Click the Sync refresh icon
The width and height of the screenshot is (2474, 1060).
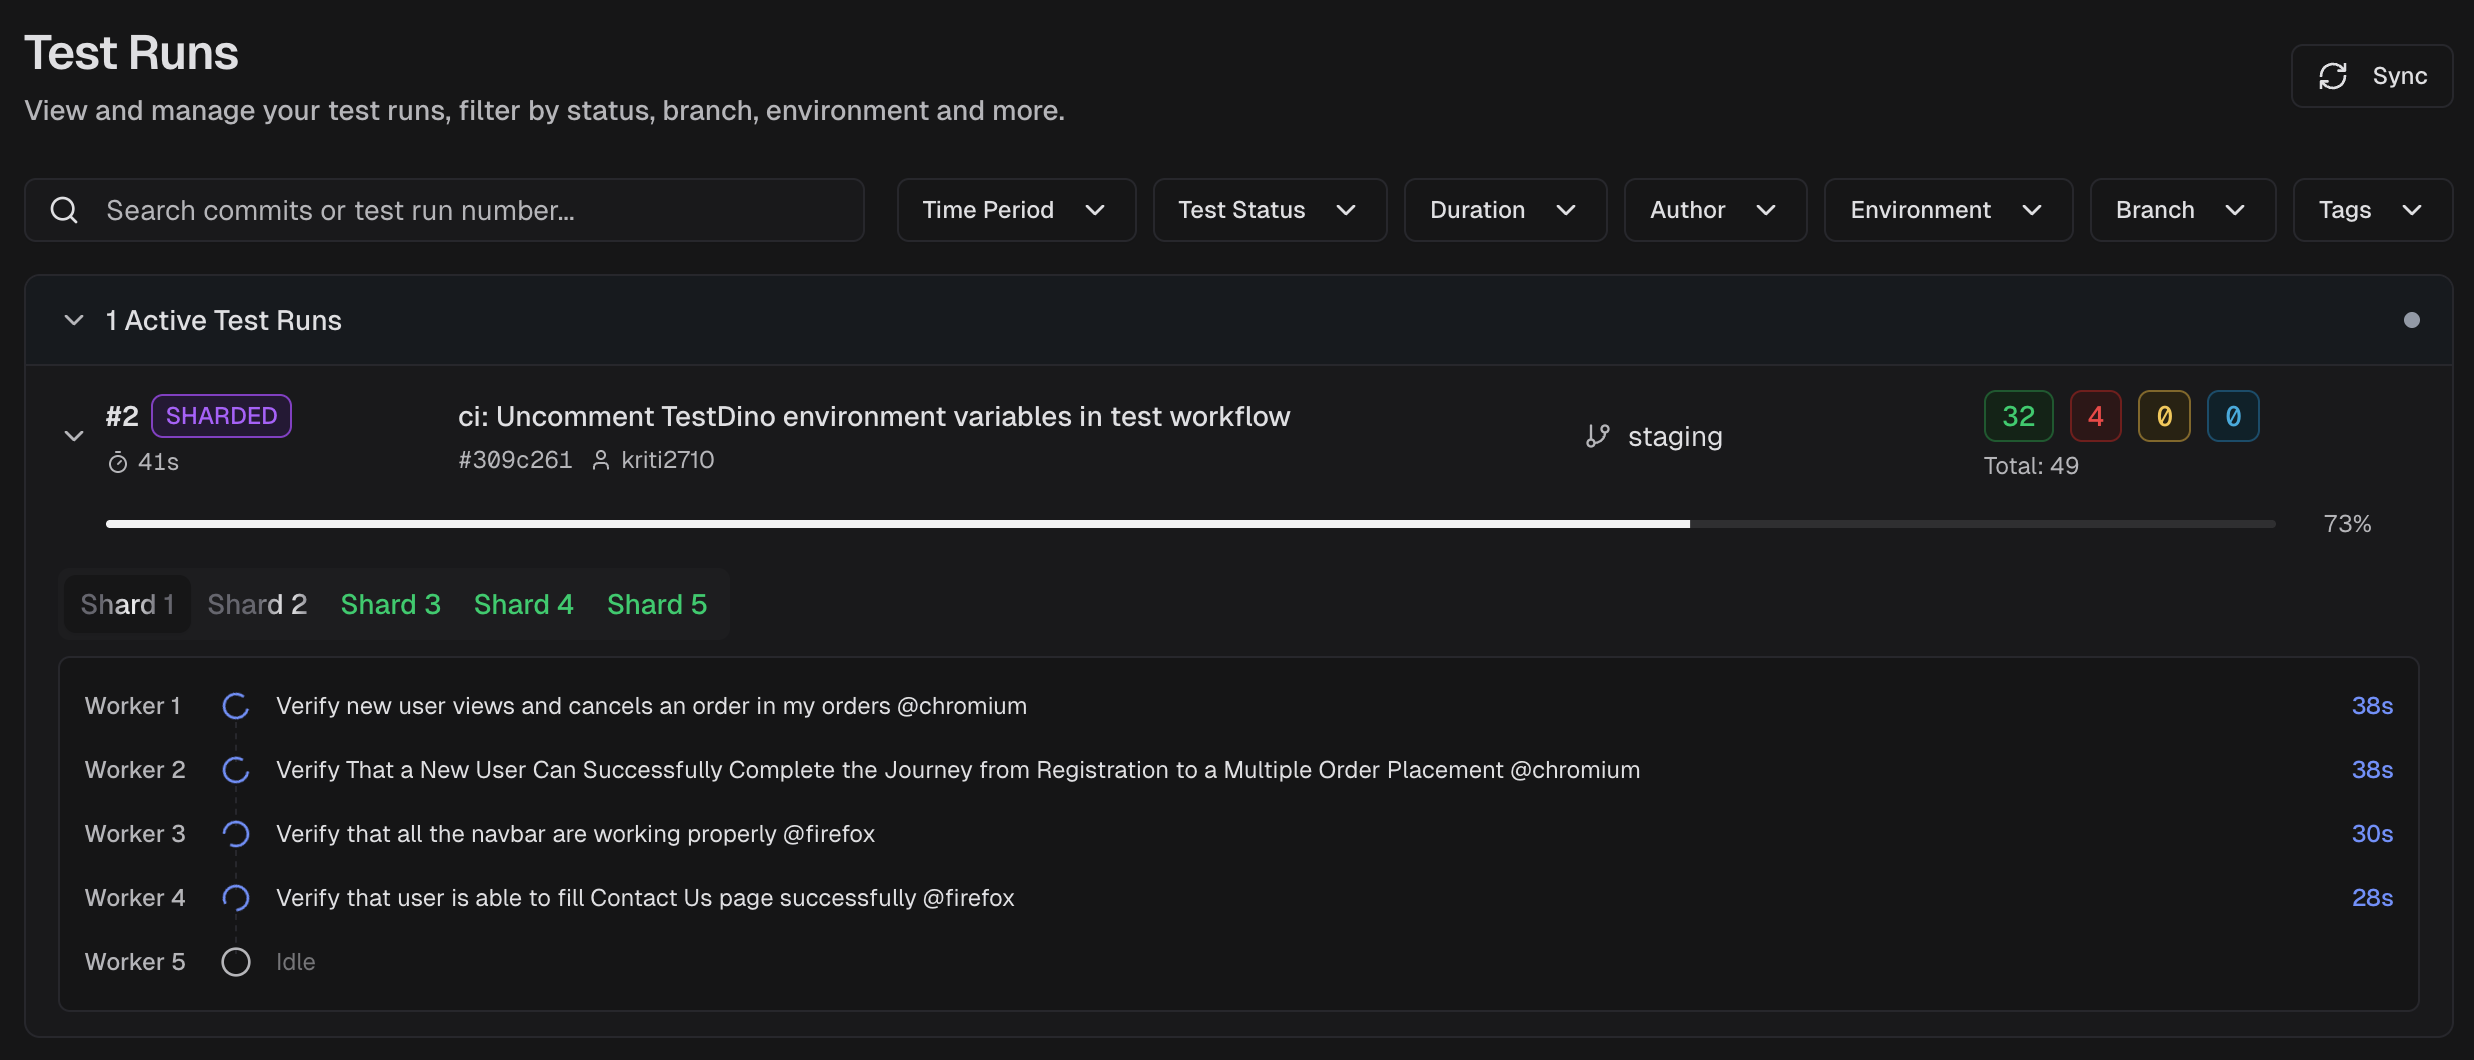(2332, 76)
